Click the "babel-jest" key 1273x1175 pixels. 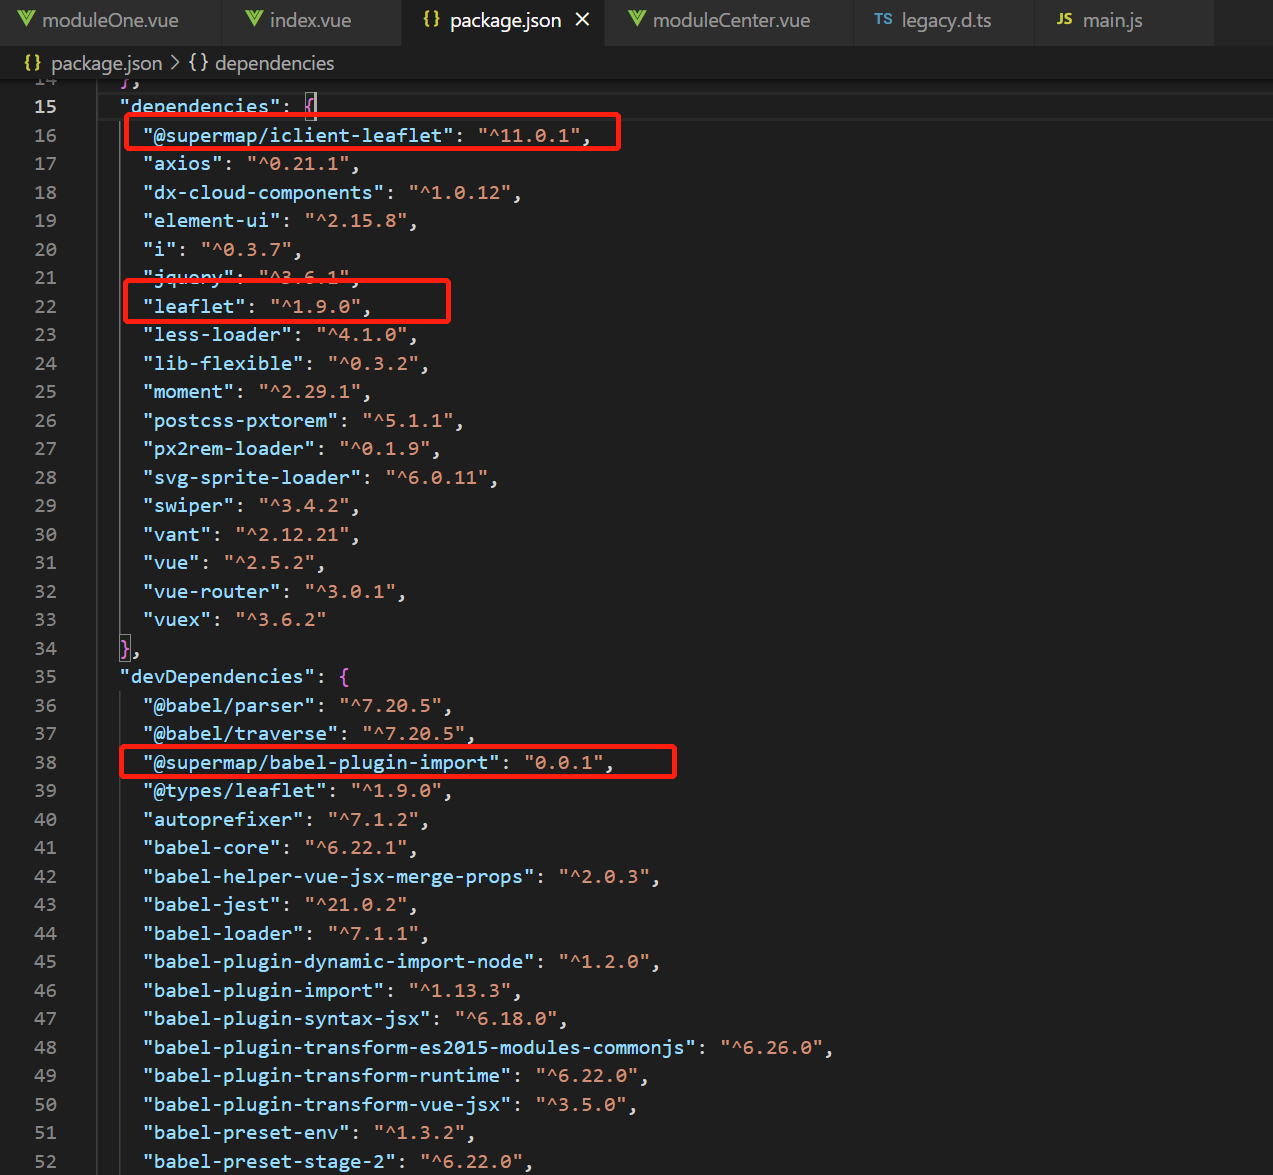click(x=211, y=905)
